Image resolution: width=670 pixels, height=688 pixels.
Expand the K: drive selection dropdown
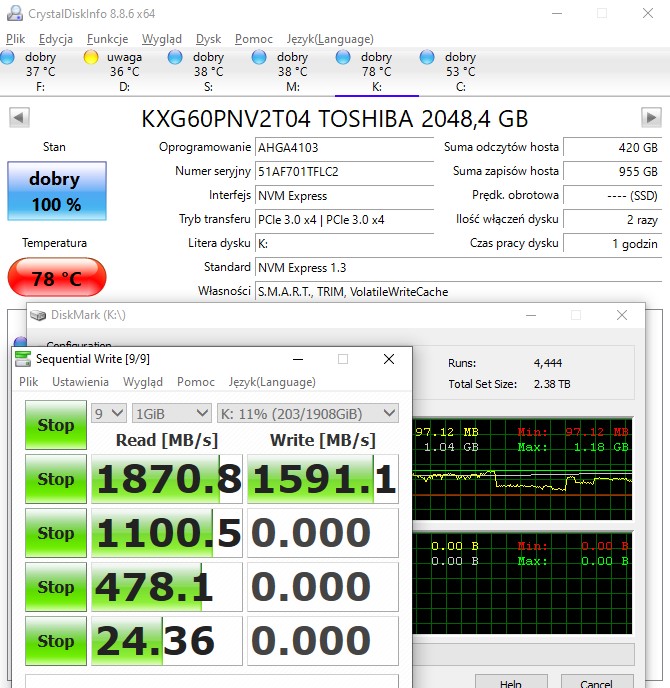point(307,413)
